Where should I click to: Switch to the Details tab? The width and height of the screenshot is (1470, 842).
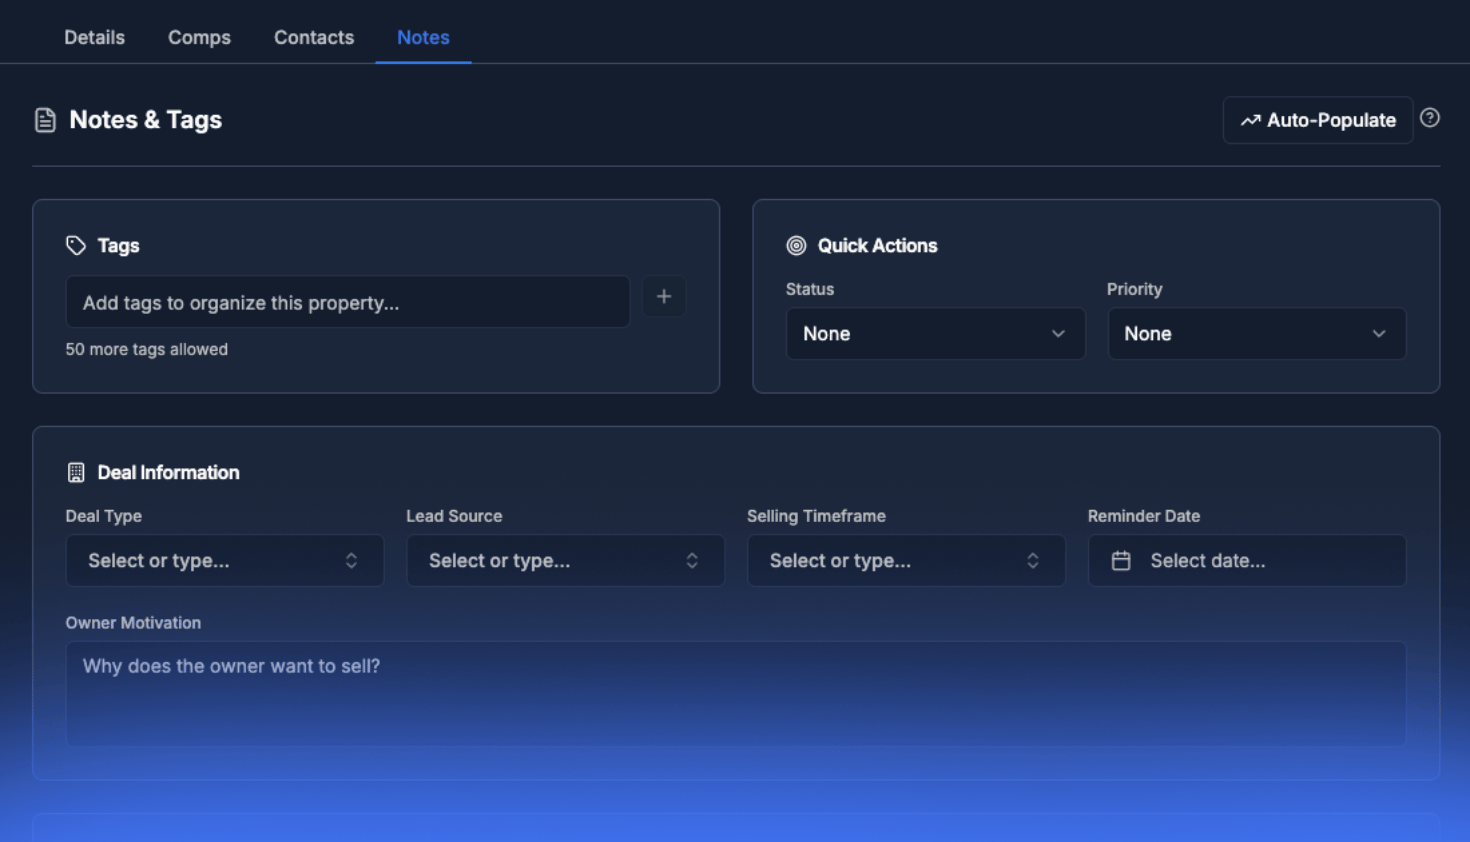click(x=95, y=38)
